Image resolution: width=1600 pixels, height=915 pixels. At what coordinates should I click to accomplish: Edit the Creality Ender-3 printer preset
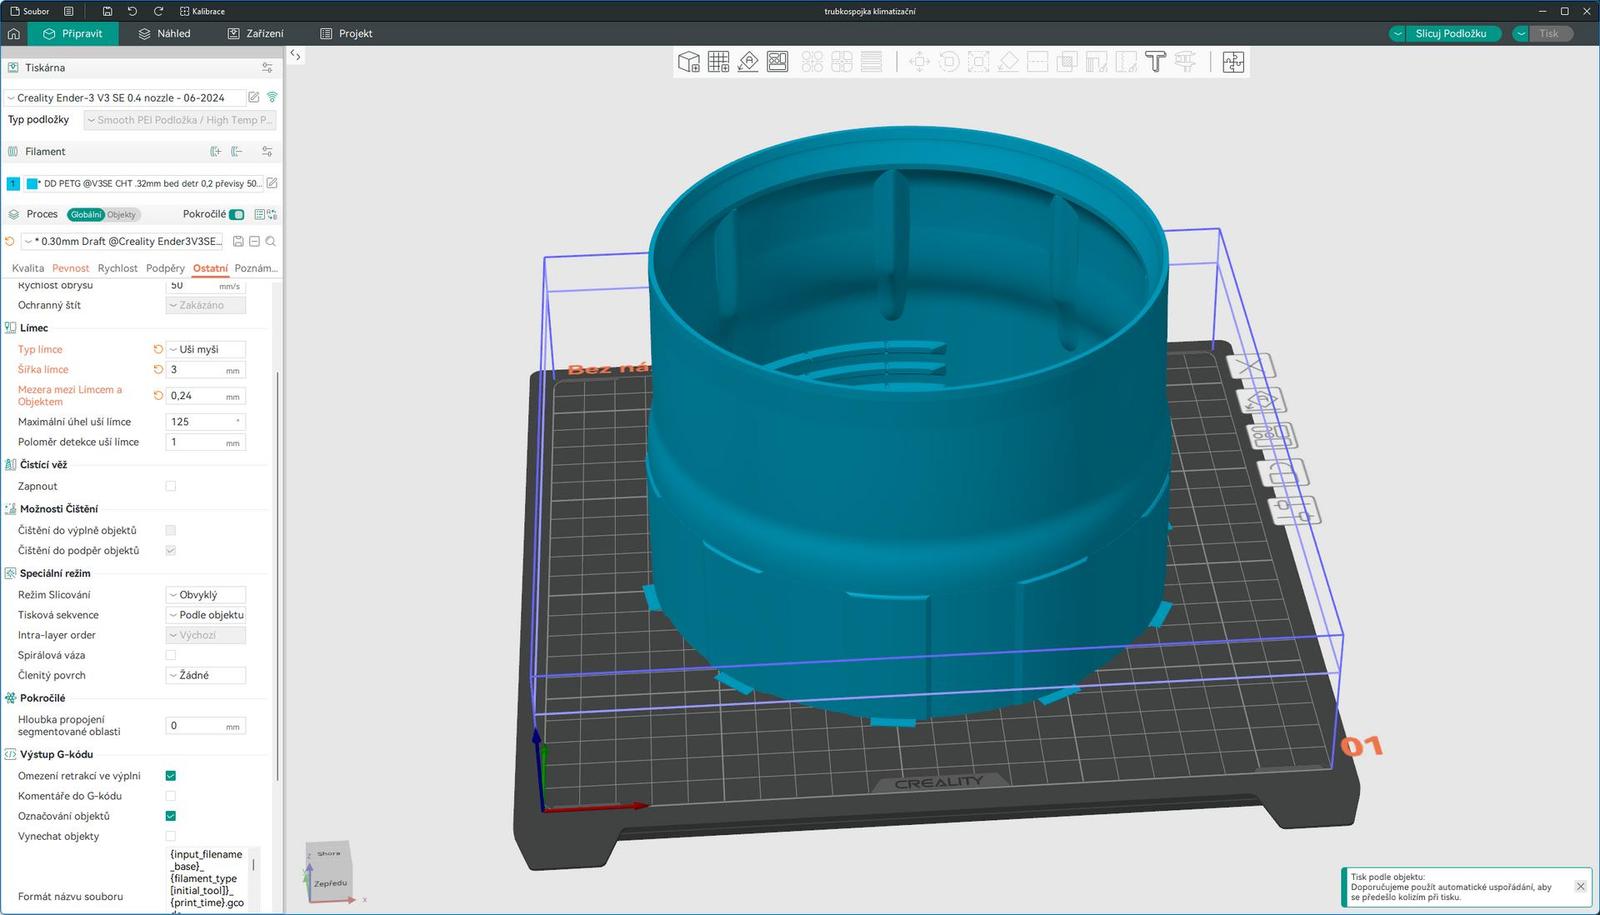coord(254,98)
